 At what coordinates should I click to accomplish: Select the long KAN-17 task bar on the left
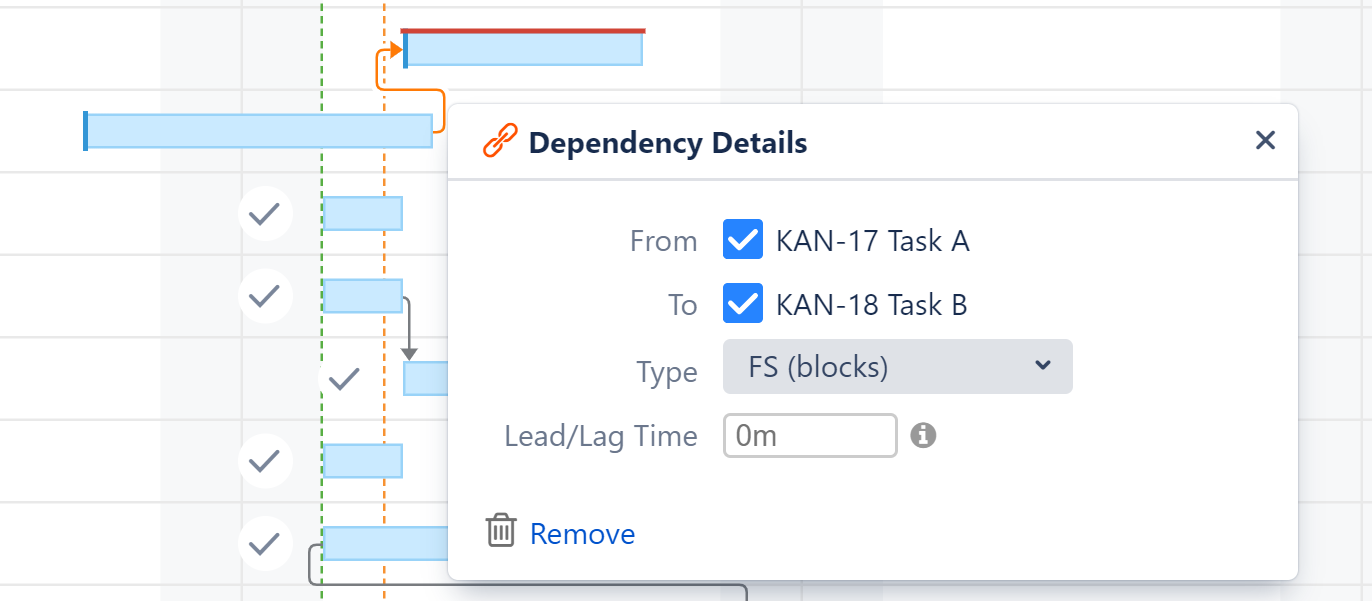tap(255, 130)
